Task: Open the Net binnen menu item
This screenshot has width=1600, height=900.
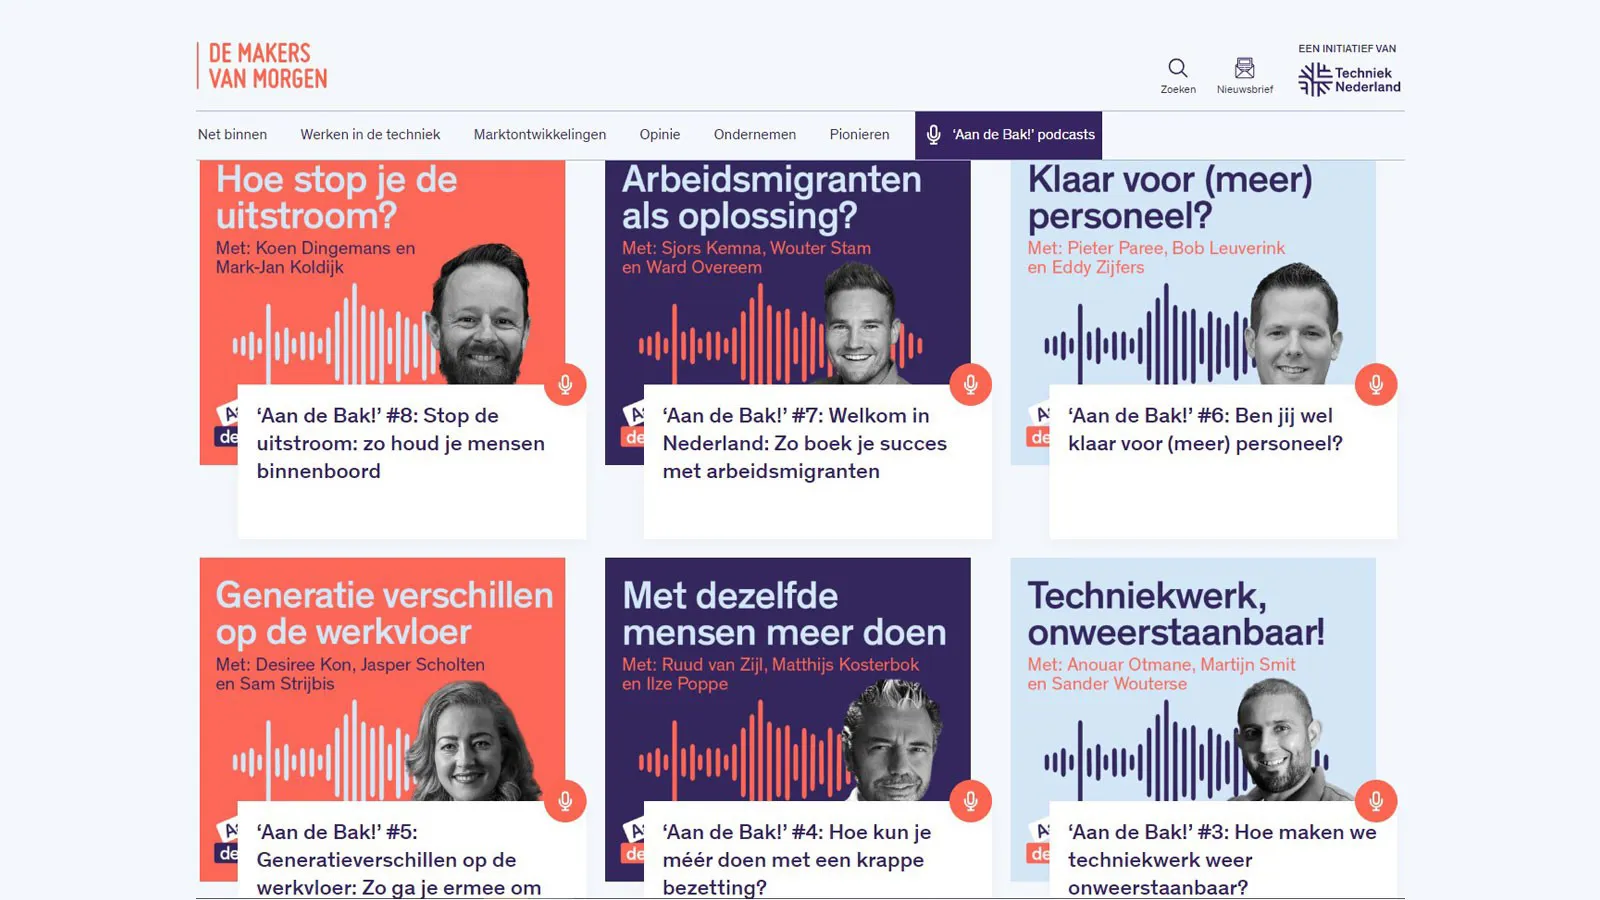Action: pos(232,134)
